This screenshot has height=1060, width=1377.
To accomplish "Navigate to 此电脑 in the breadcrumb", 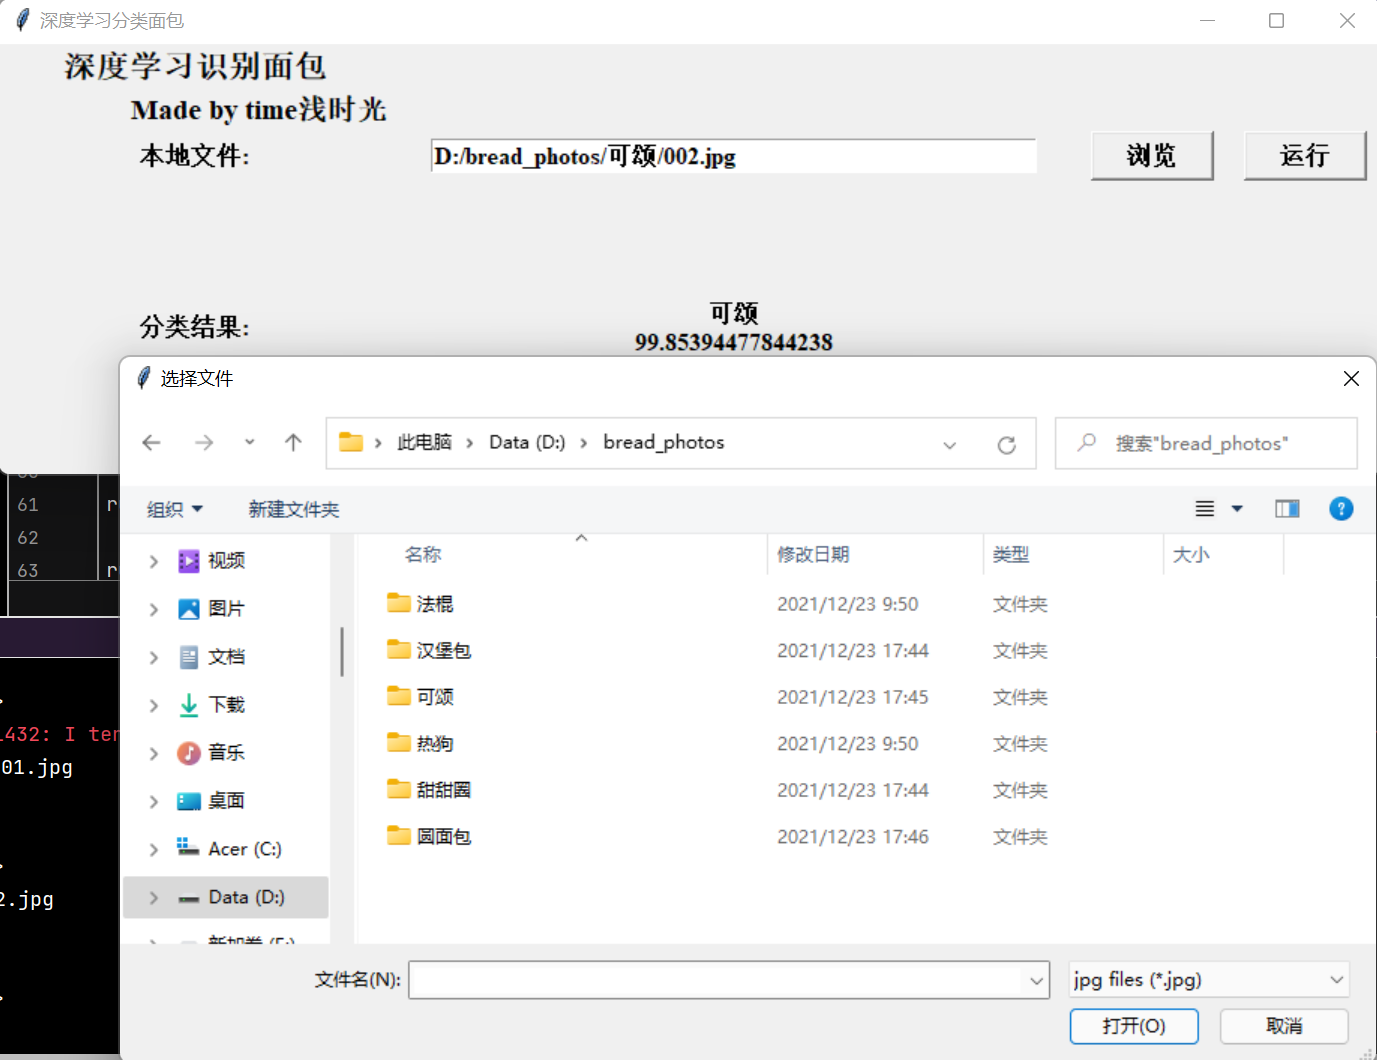I will [424, 443].
